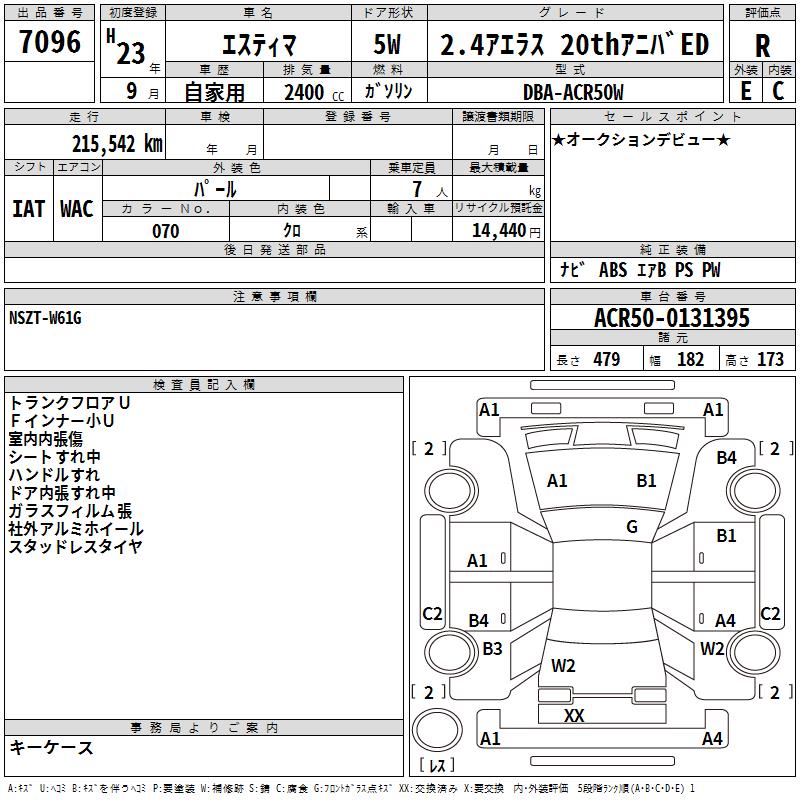The image size is (800, 800).
Task: Click exterior grade E
Action: 745,91
